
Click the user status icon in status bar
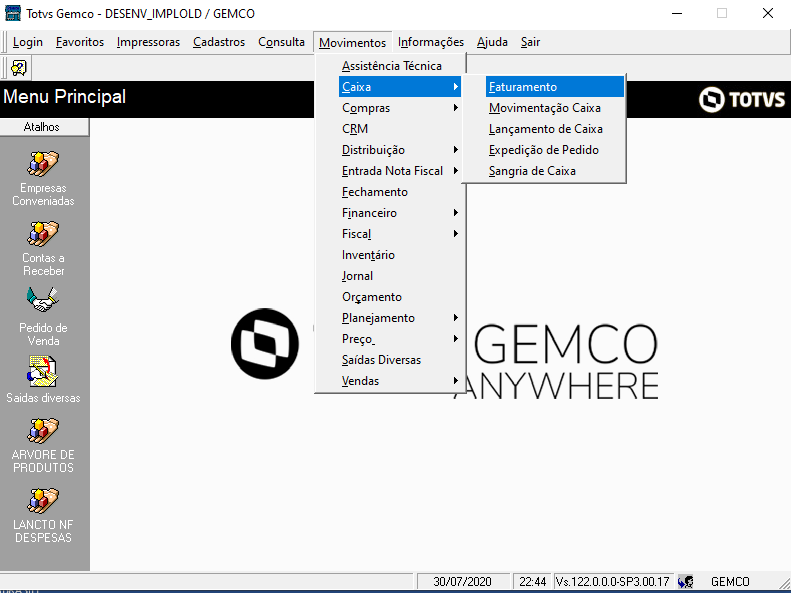(x=686, y=581)
